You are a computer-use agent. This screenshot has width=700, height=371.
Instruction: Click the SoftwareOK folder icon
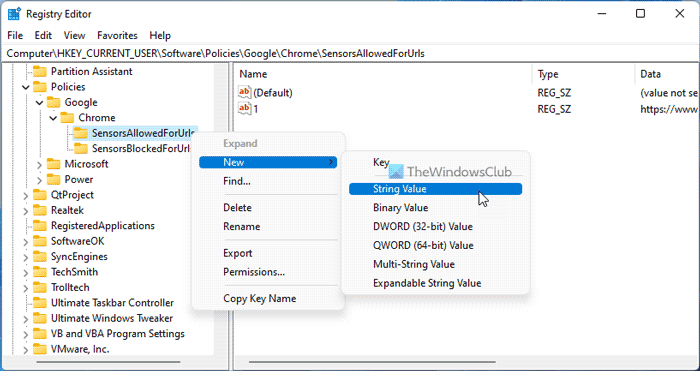pos(40,241)
